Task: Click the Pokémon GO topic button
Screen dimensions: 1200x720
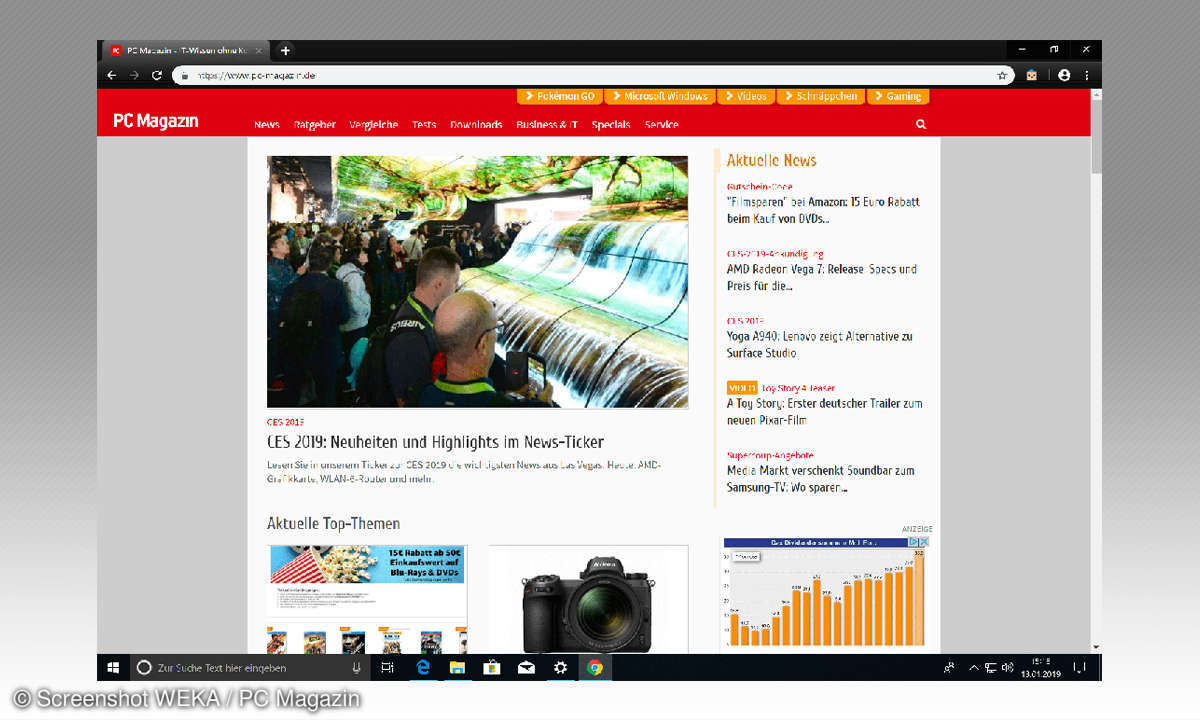Action: point(558,96)
